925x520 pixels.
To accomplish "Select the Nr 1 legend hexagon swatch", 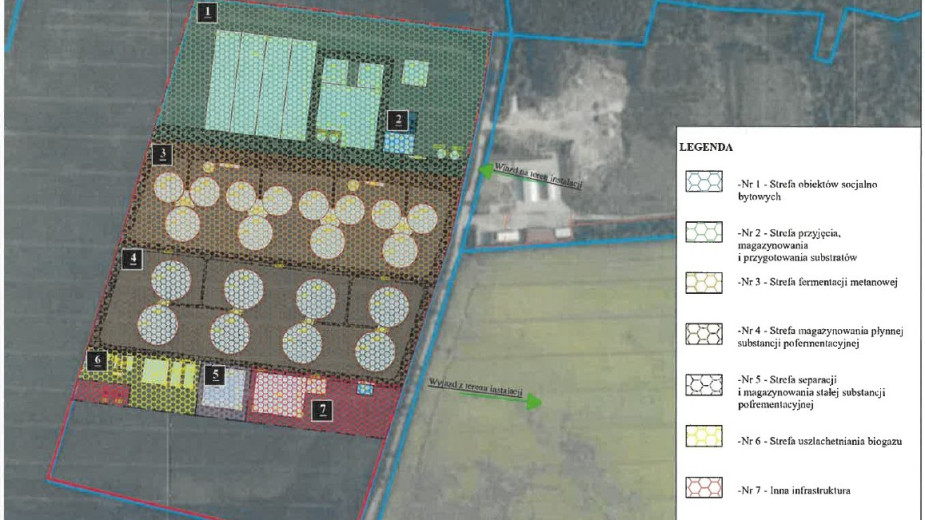I will pos(704,184).
